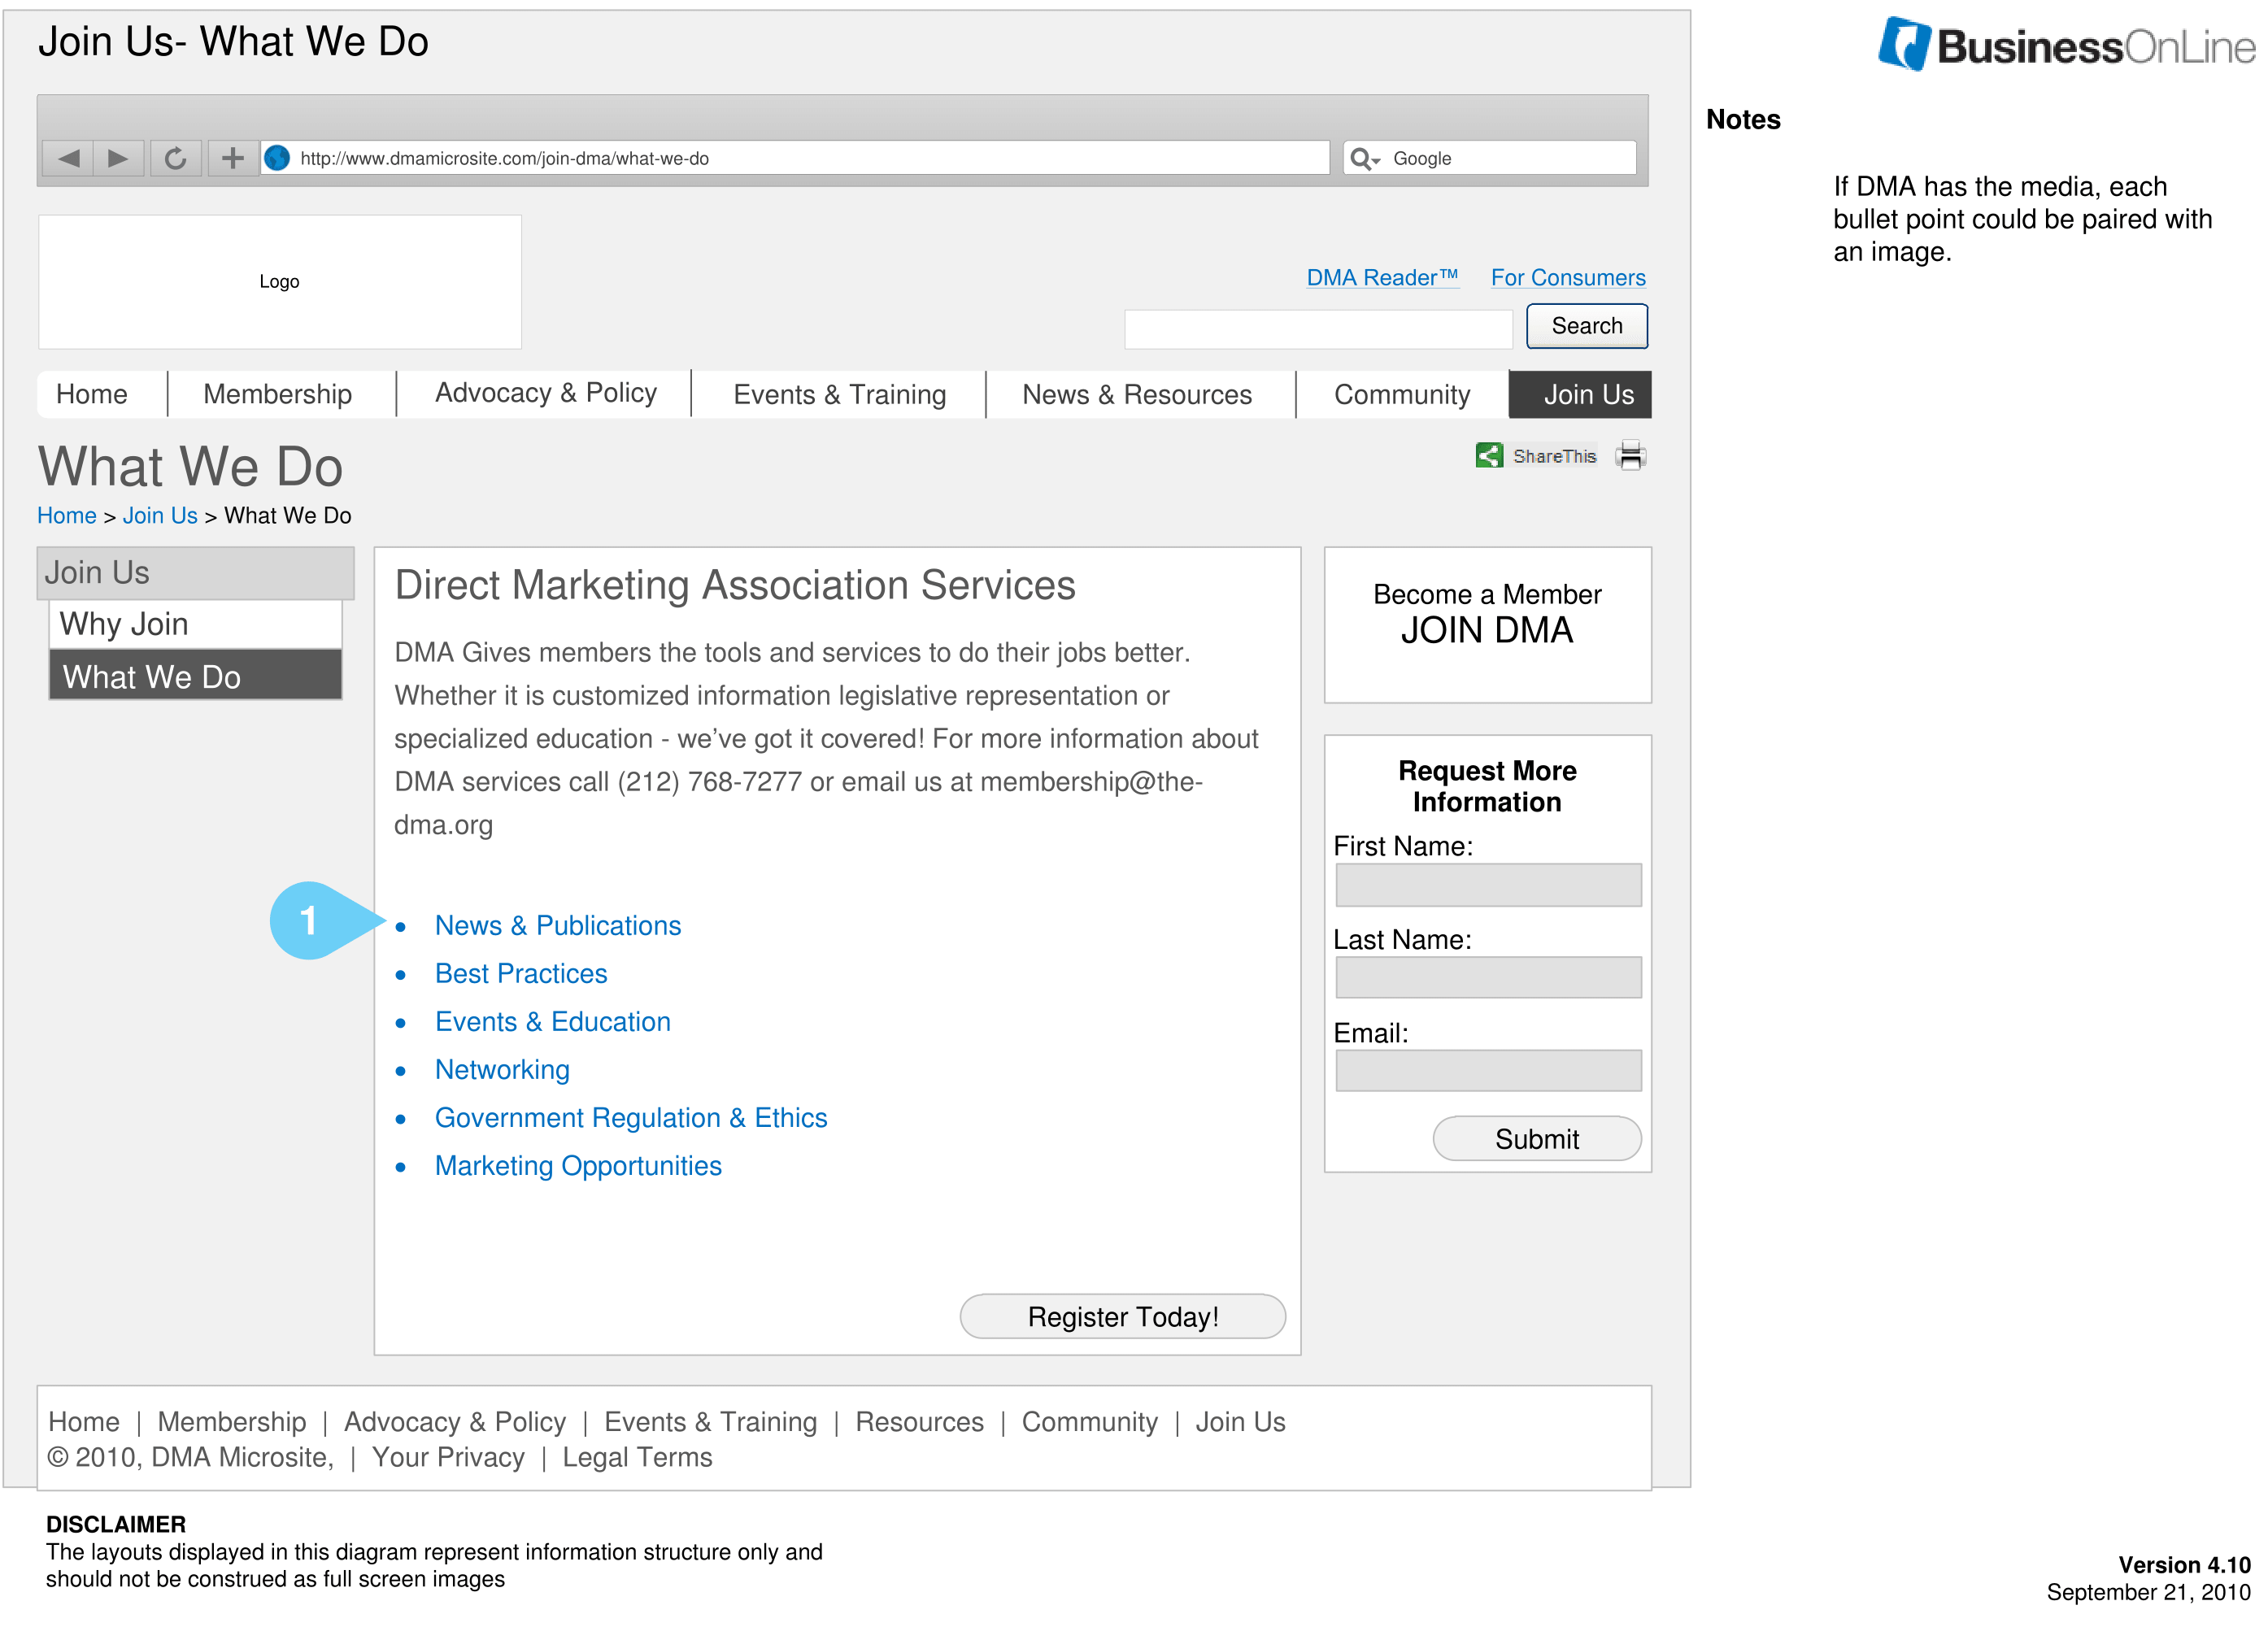Click Membership in the footer
Image resolution: width=2268 pixels, height=1640 pixels.
232,1421
